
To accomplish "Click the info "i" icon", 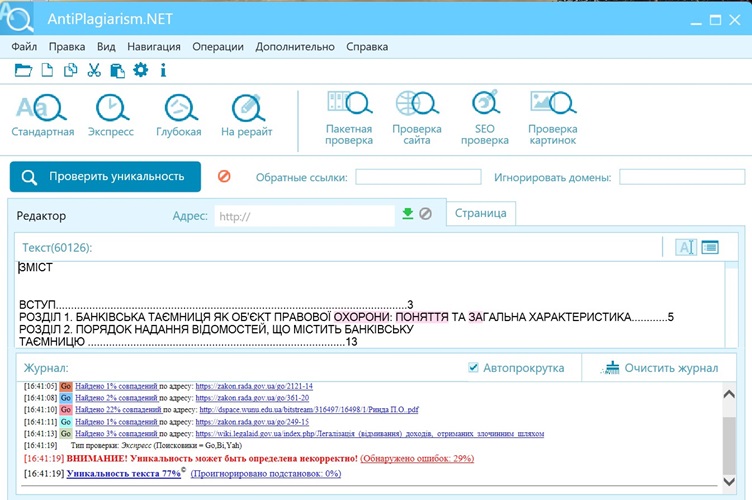I will pyautogui.click(x=163, y=70).
